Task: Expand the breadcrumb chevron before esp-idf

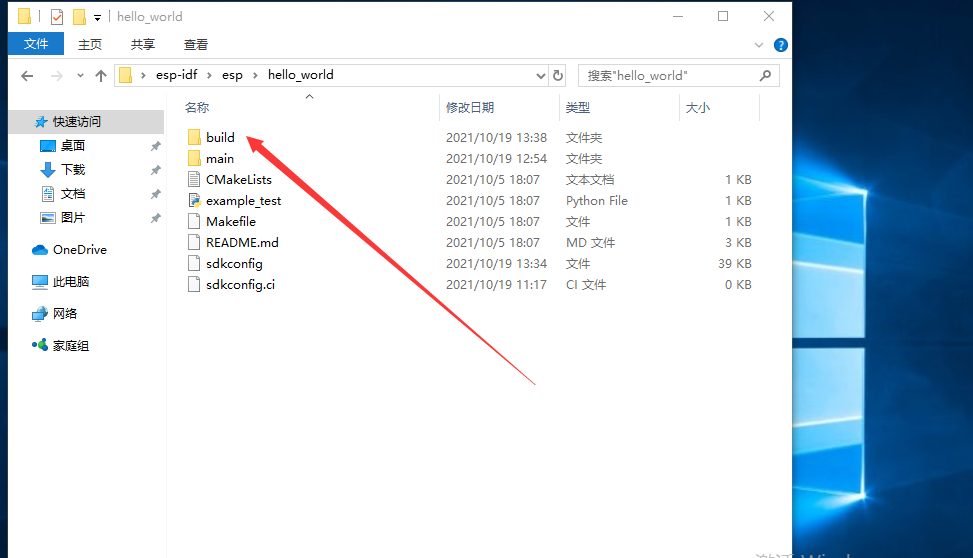Action: click(143, 75)
